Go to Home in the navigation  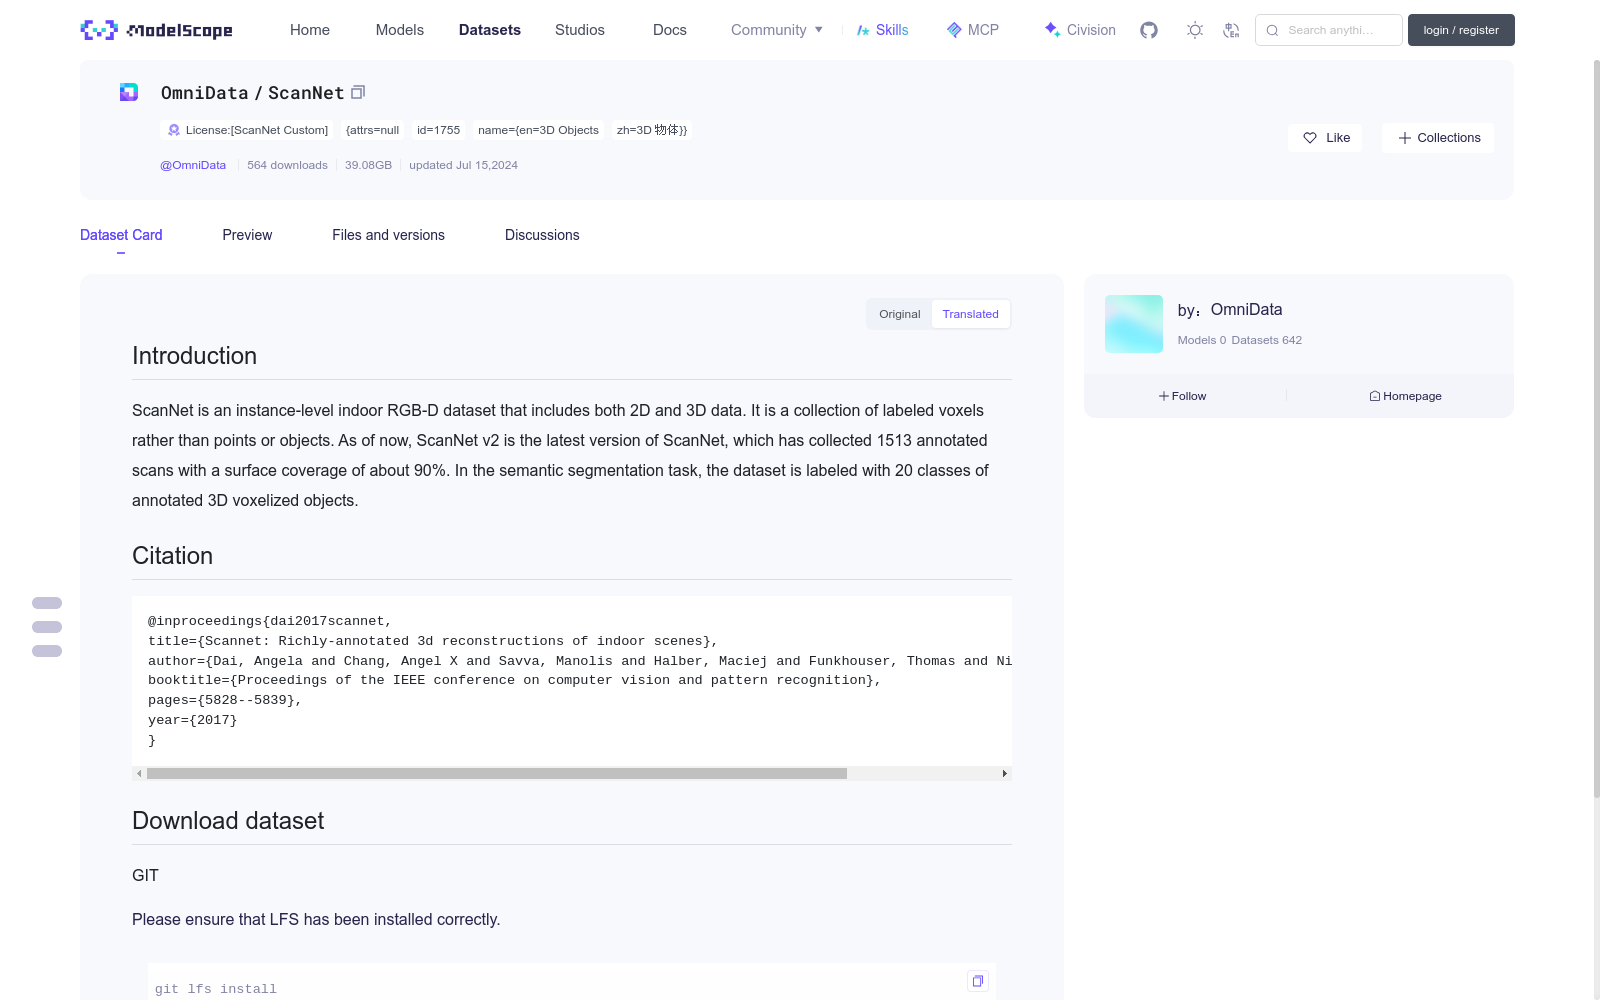[x=310, y=30]
